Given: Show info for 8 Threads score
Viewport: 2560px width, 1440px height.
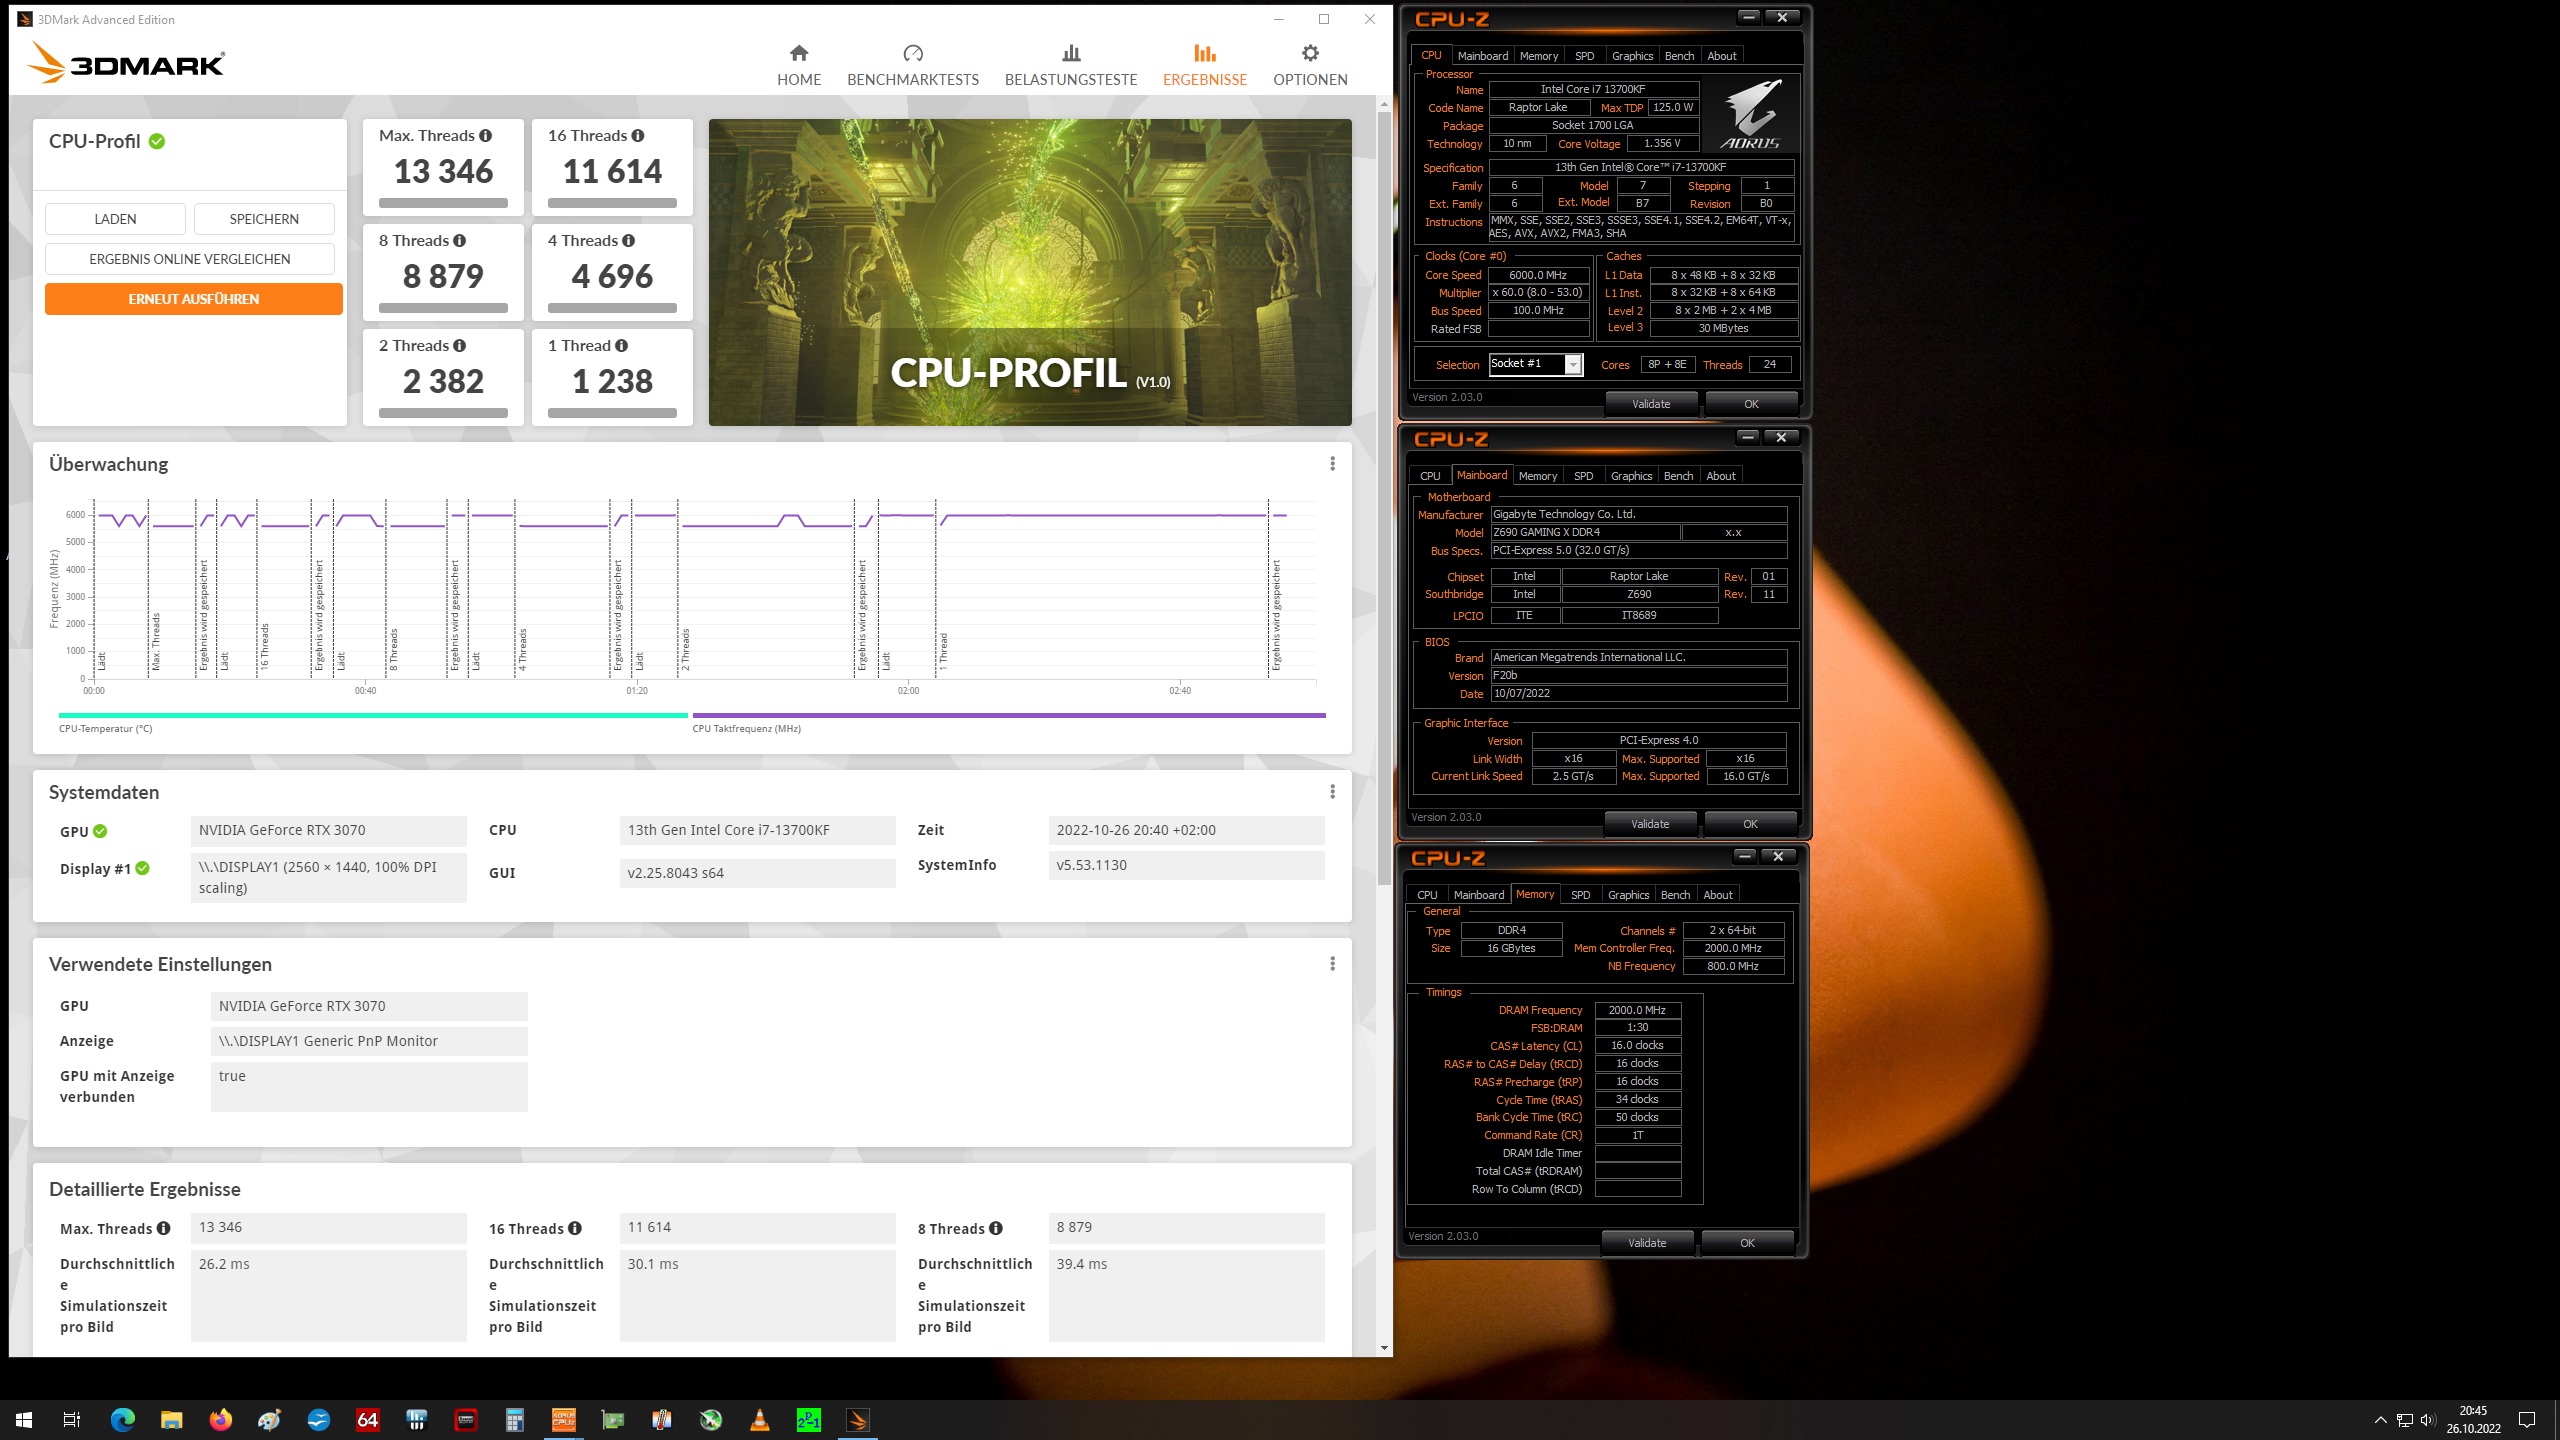Looking at the screenshot, I should [x=459, y=240].
